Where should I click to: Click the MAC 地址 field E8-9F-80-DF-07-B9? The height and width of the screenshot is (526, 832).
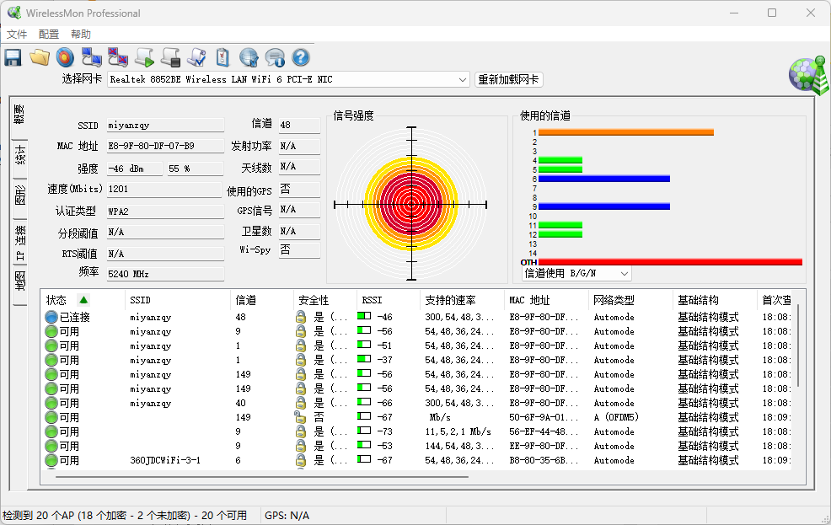point(165,146)
